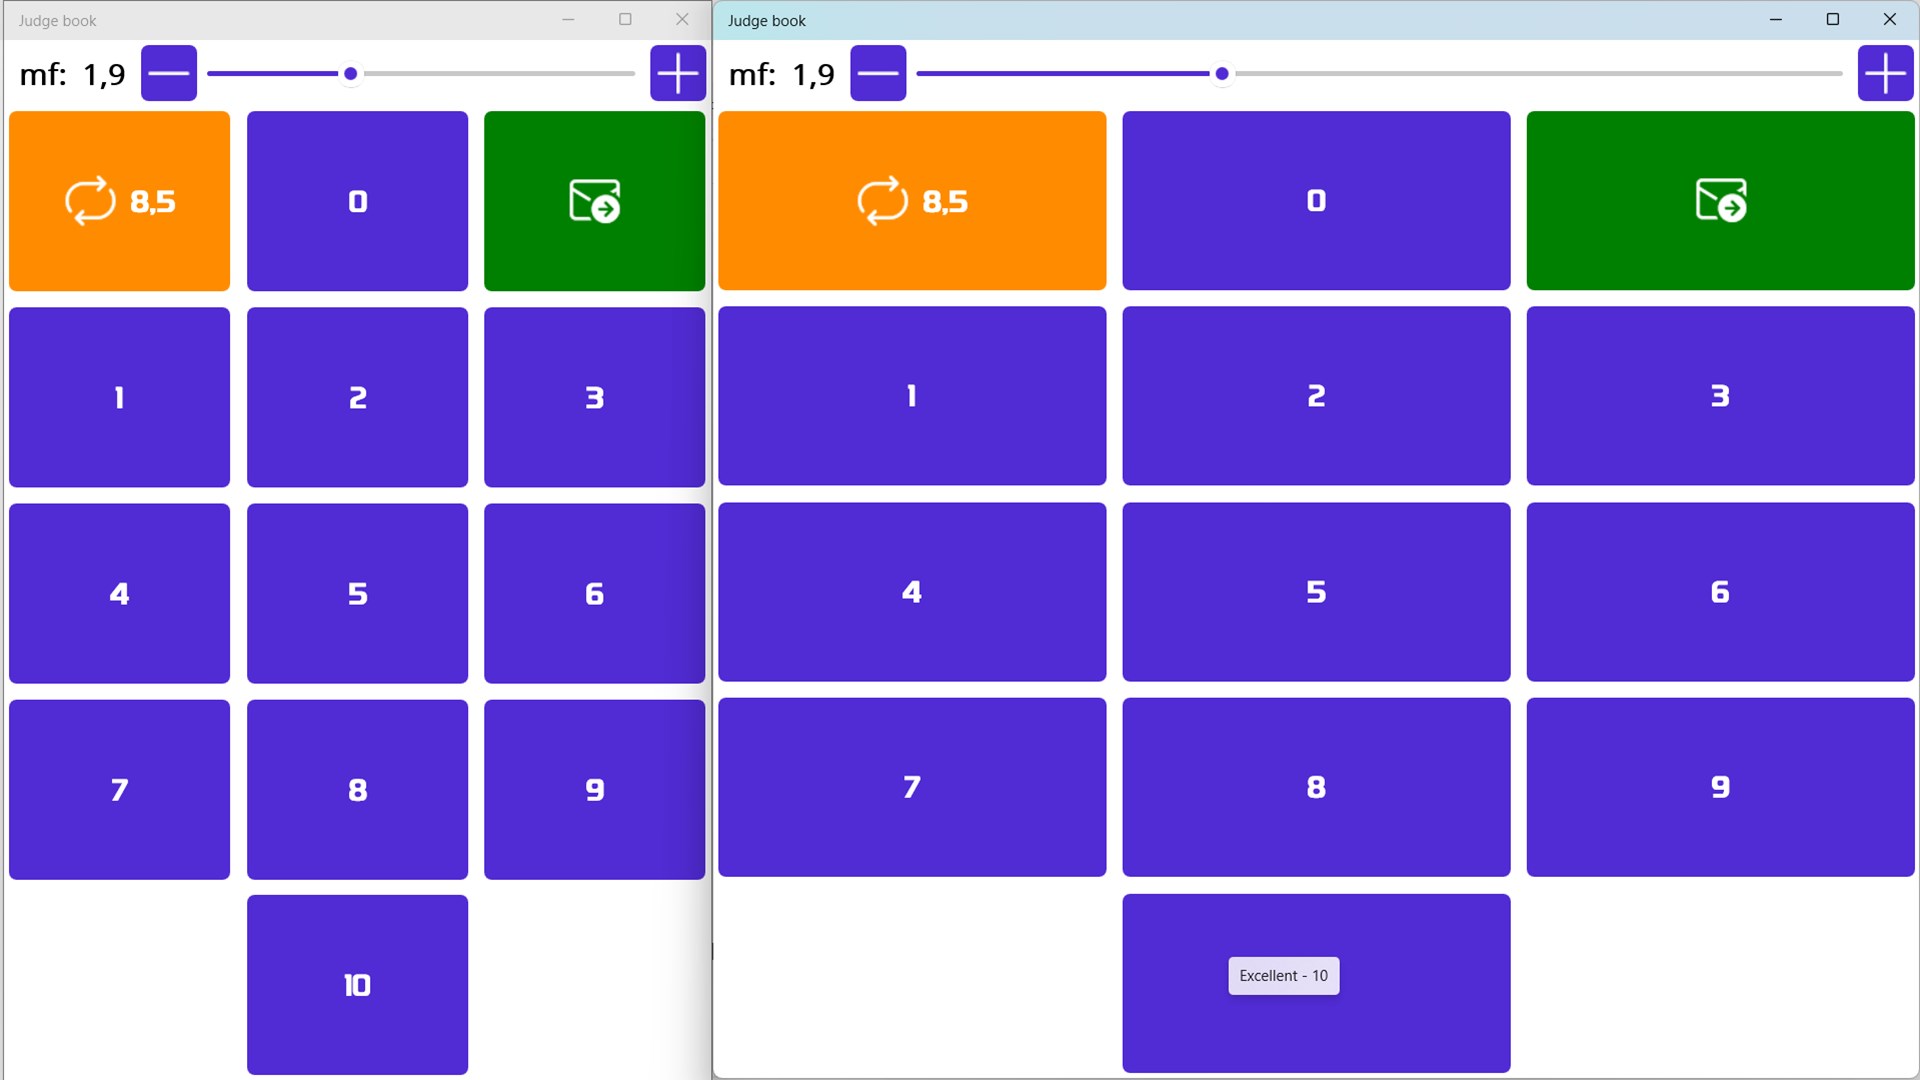The width and height of the screenshot is (1920, 1080).
Task: Click the plus stepper in right window
Action: click(1885, 73)
